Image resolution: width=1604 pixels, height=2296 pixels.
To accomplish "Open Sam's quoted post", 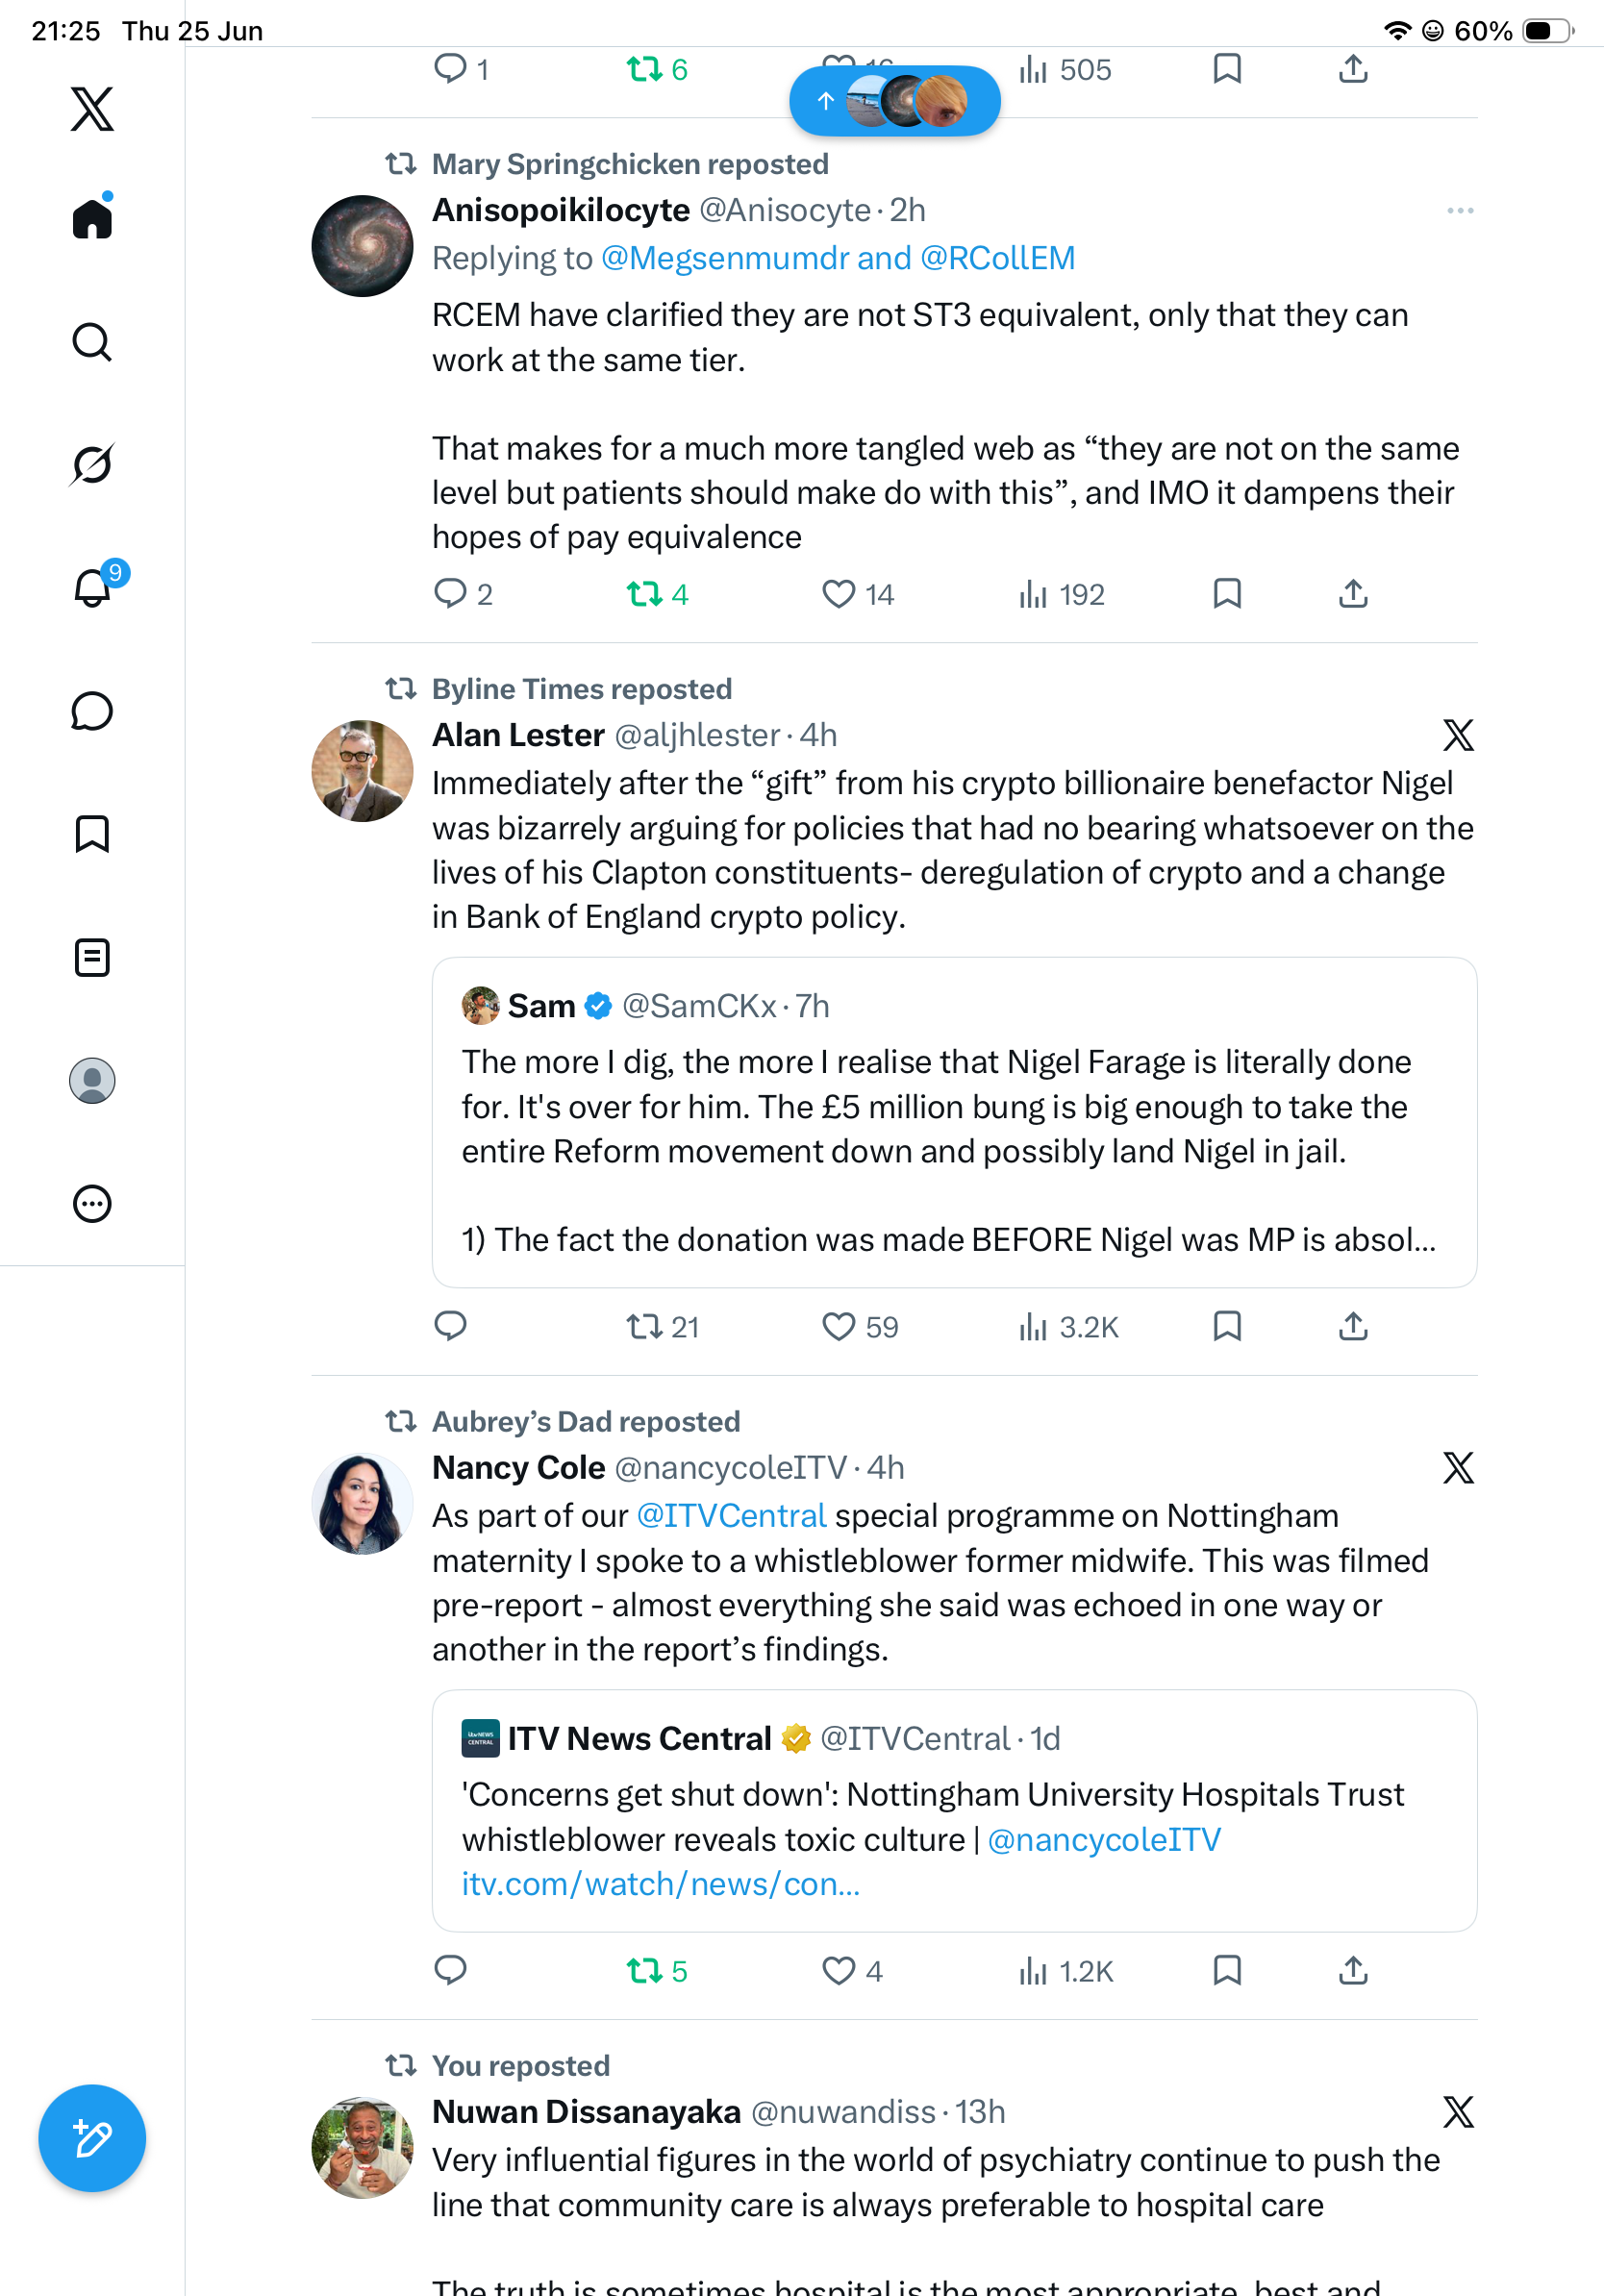I will [954, 1122].
